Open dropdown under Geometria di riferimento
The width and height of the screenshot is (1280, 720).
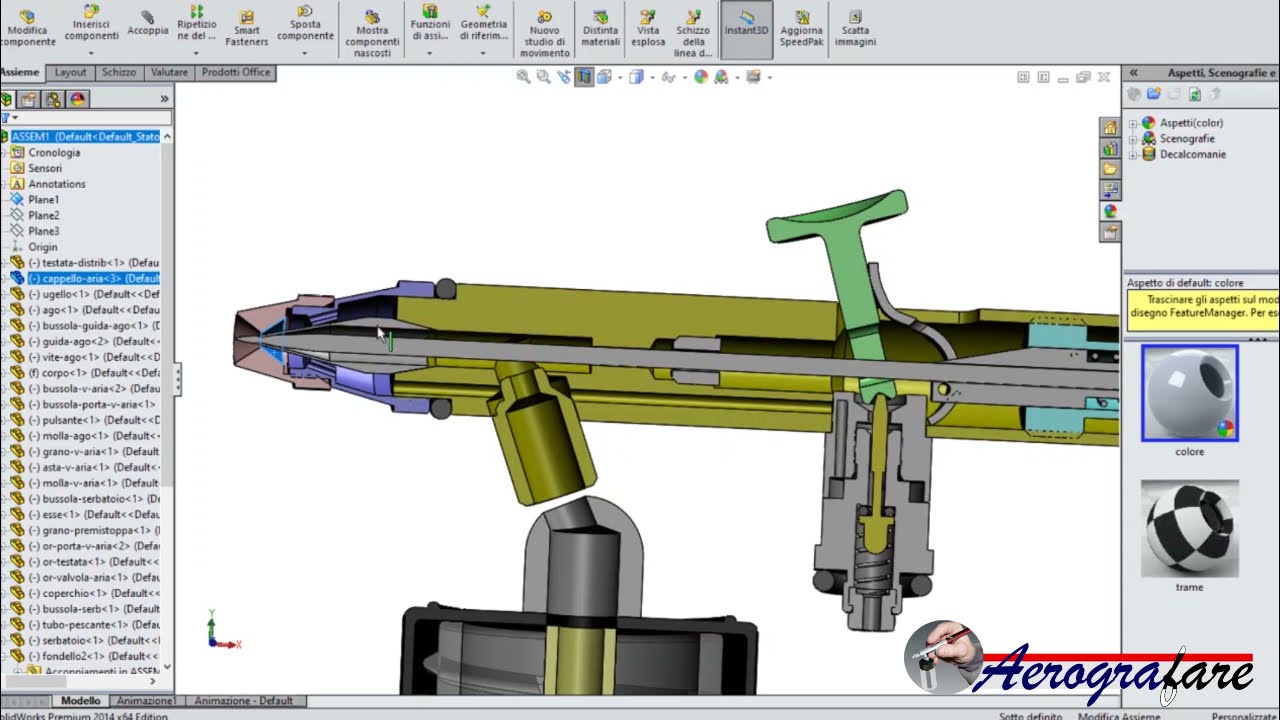coord(484,54)
